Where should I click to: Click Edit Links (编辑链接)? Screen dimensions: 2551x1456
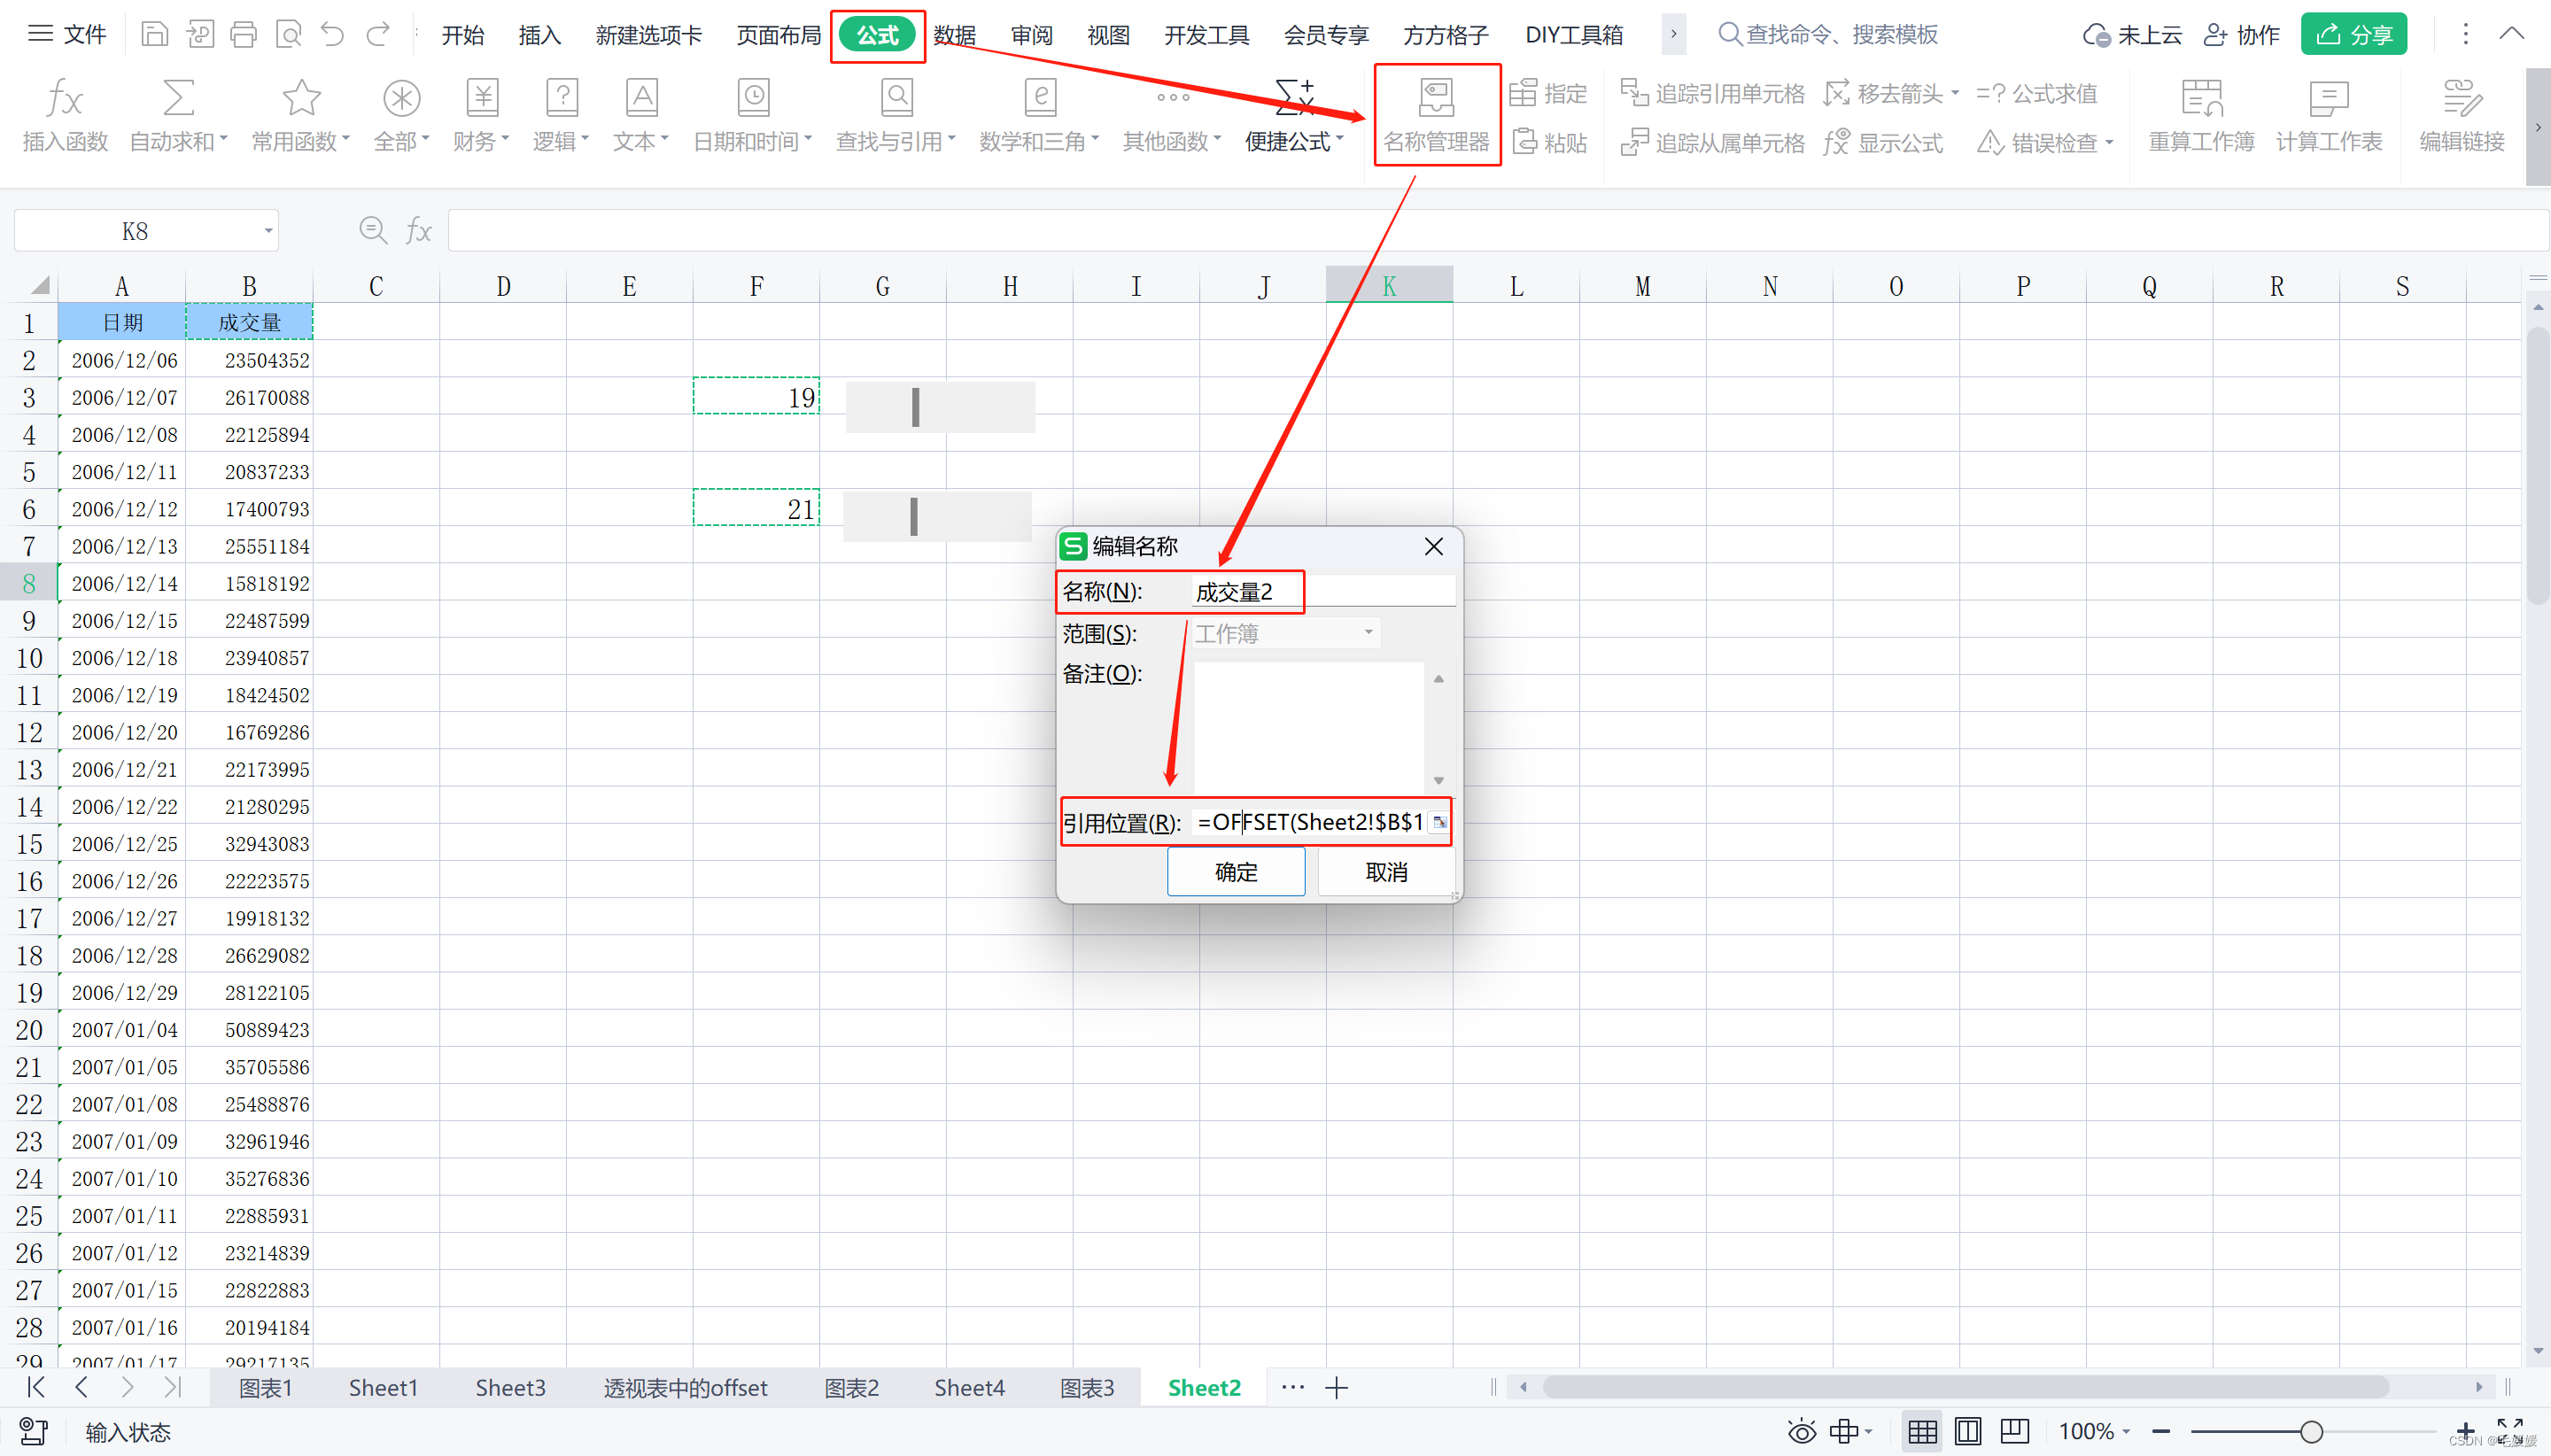click(2462, 116)
